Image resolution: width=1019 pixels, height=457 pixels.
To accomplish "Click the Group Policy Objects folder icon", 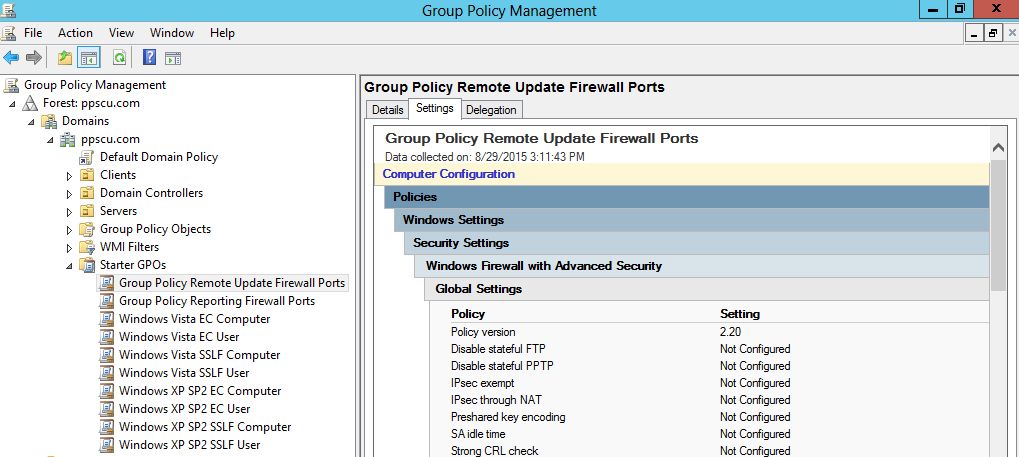I will tap(87, 229).
